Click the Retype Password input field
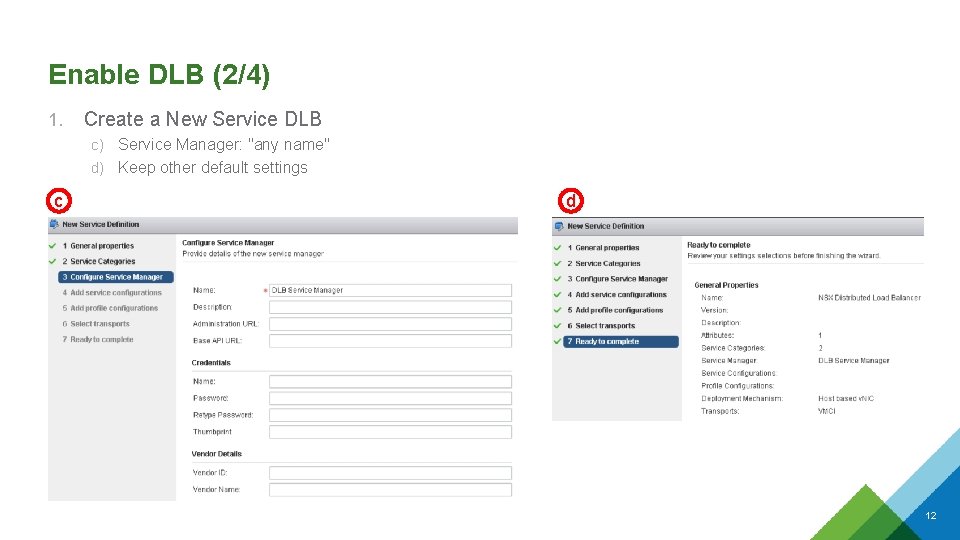This screenshot has width=960, height=540. coord(390,415)
